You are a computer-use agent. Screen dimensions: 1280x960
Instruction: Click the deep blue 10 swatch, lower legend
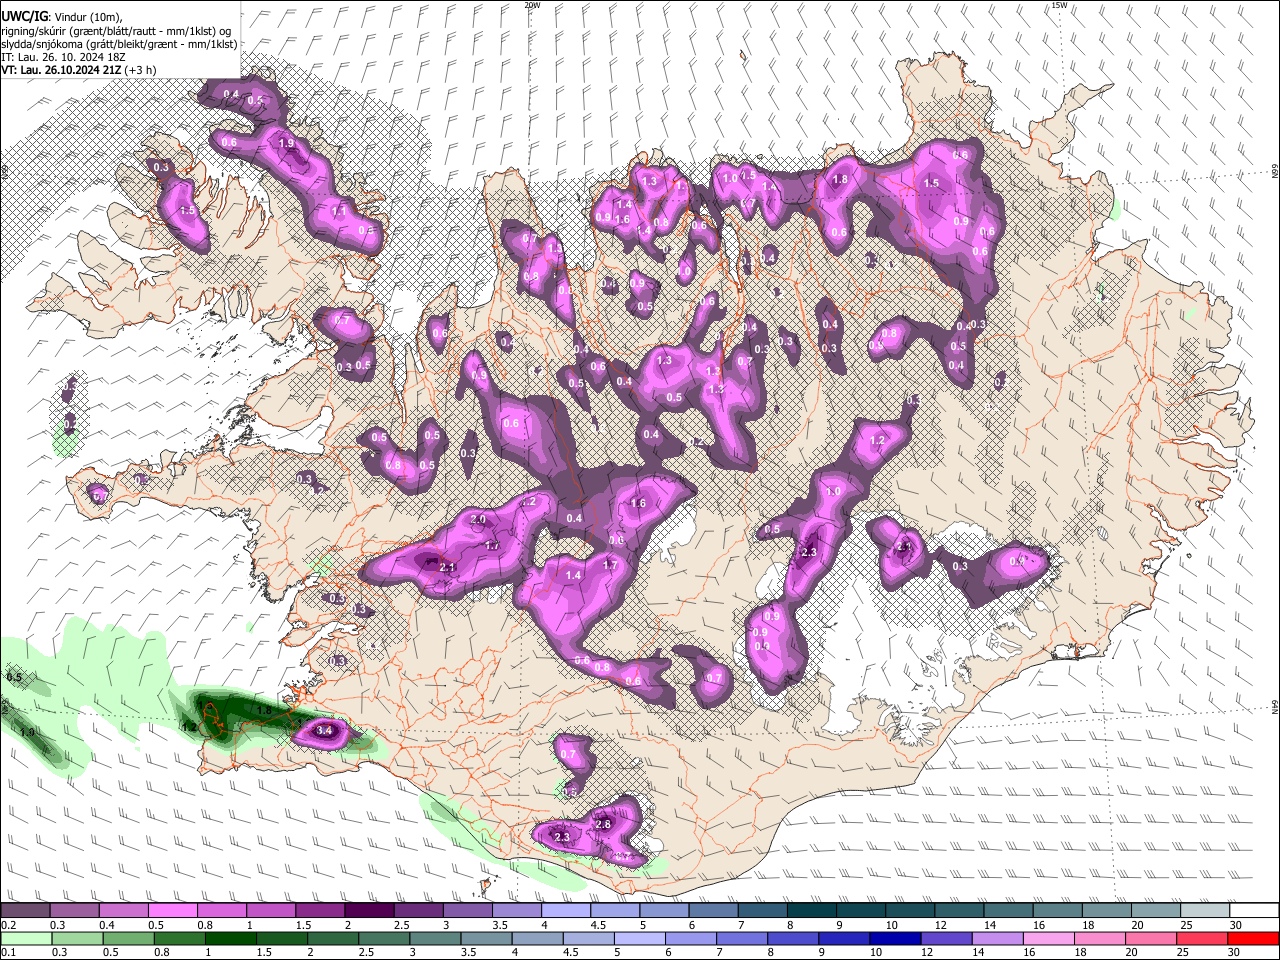(x=896, y=938)
